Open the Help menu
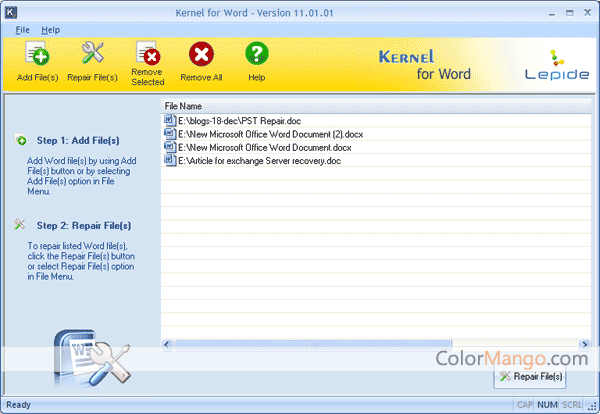 [50, 30]
